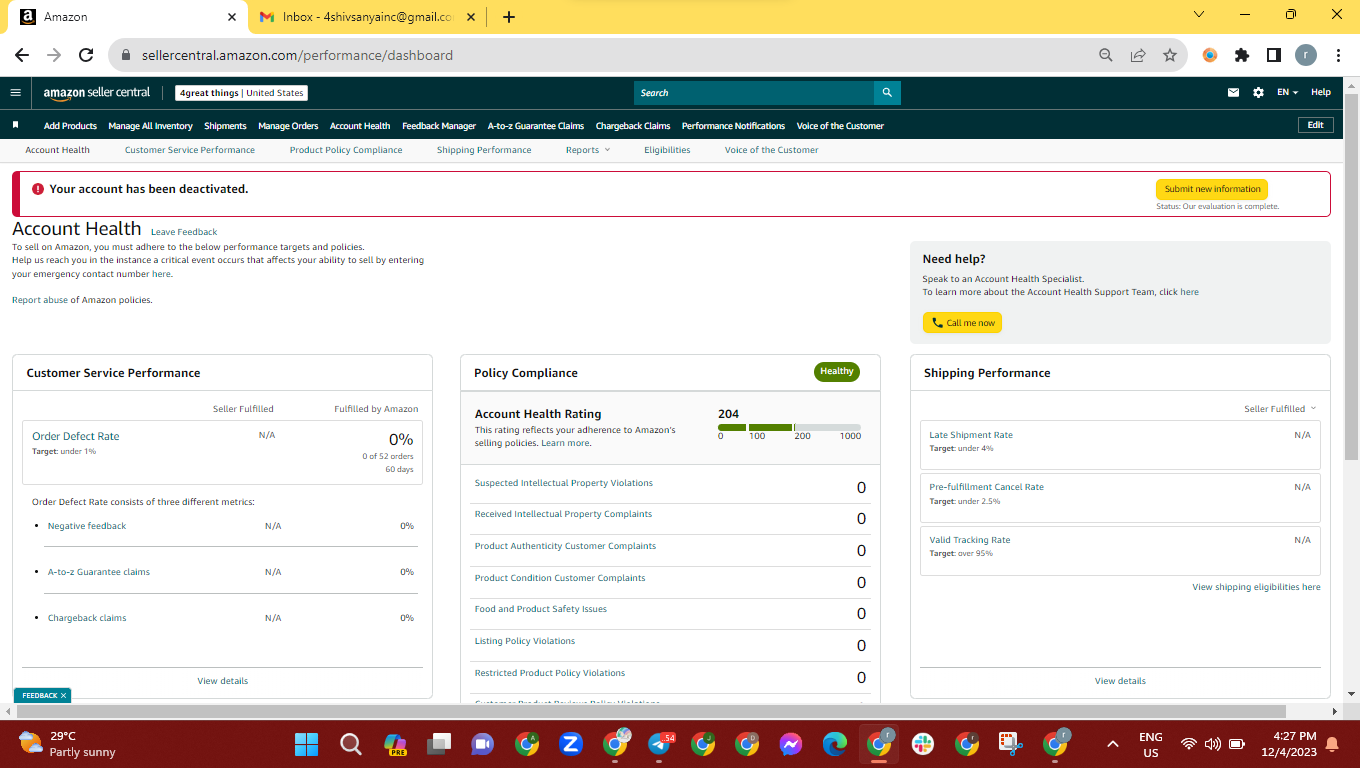Open Manage All Inventory from the favorites bar
Screen dimensions: 1360x768
pos(150,126)
